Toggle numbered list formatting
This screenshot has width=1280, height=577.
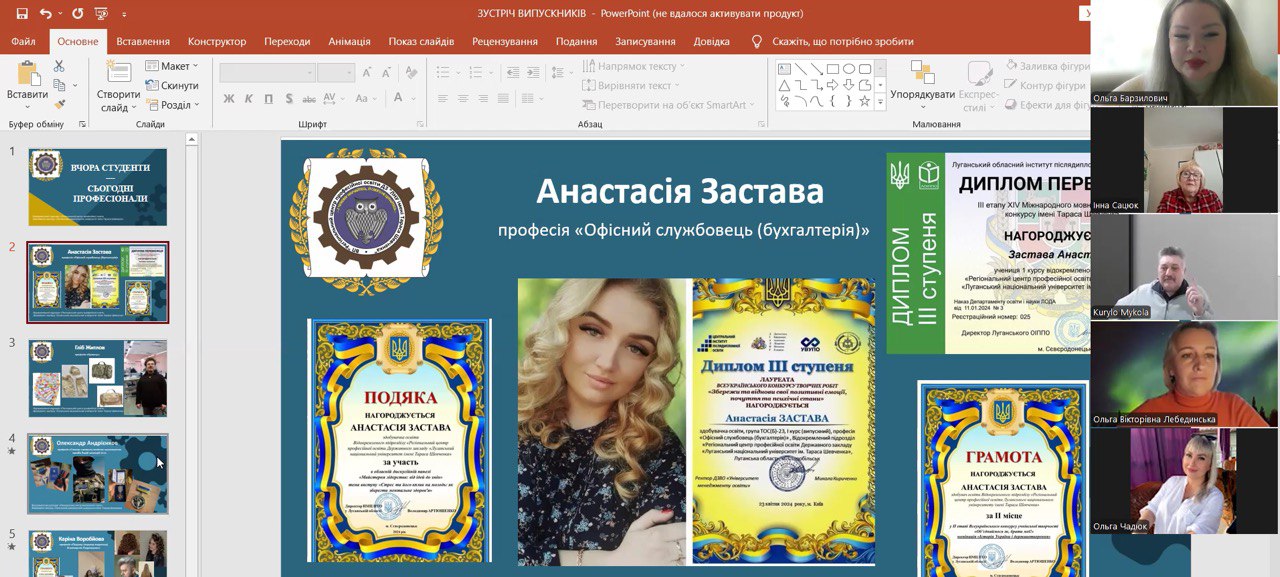click(x=477, y=72)
